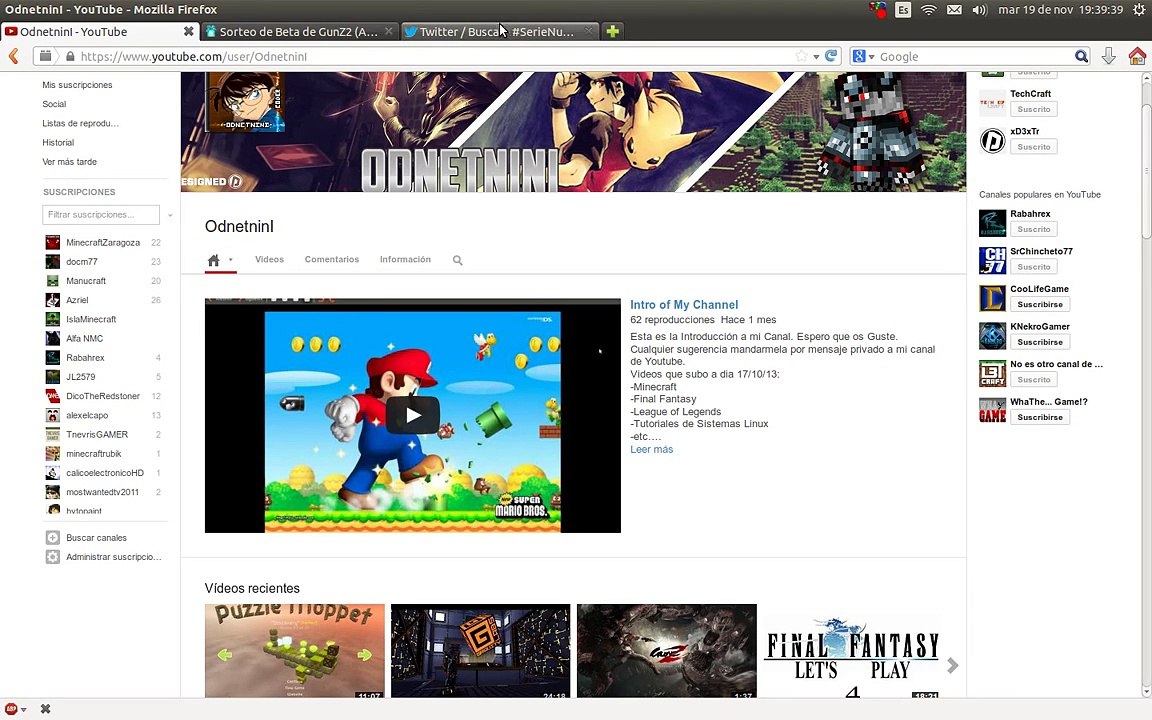
Task: Open the Información channel tab
Action: point(405,259)
